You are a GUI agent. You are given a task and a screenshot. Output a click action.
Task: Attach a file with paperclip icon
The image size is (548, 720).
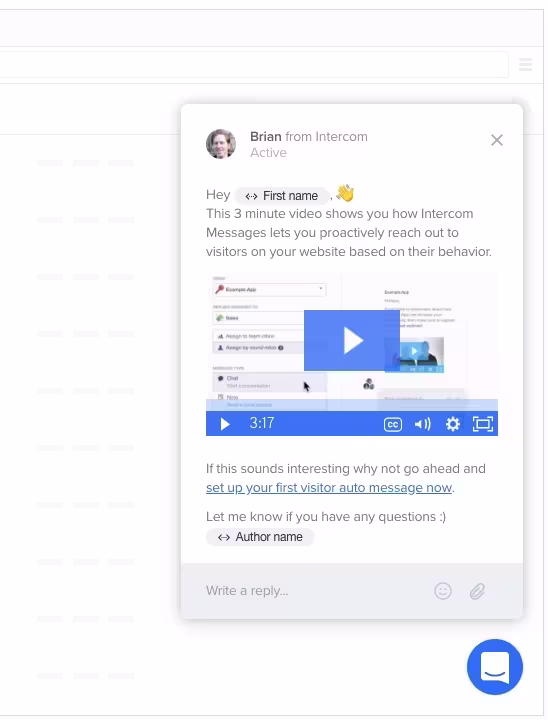pos(477,591)
